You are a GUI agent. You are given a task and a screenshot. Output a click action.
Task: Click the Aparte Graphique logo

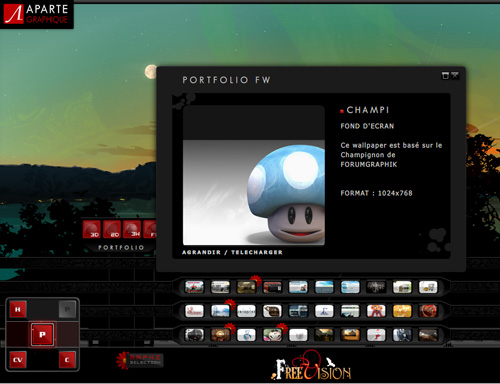36,14
